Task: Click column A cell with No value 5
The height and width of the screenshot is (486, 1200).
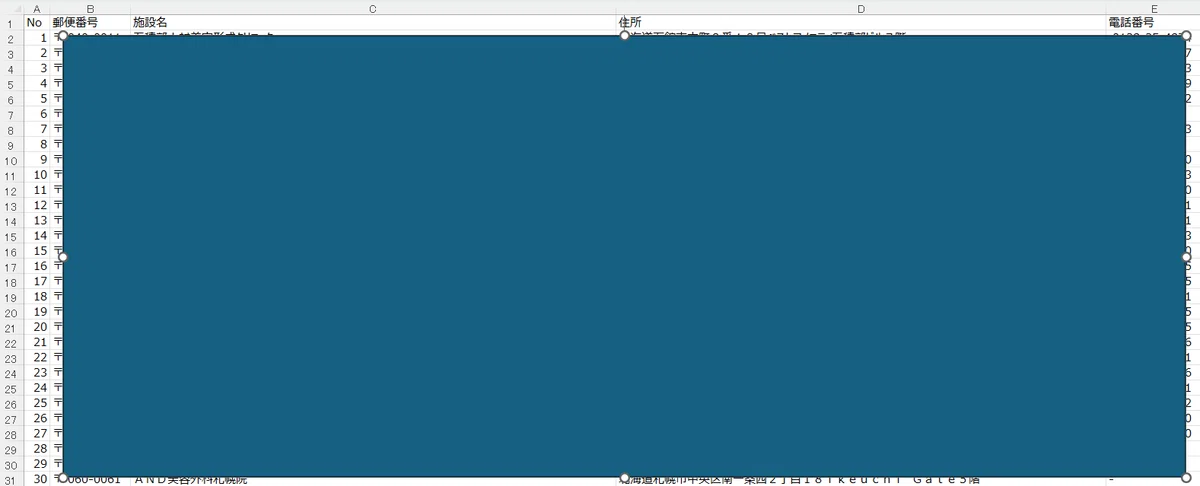Action: (37, 99)
